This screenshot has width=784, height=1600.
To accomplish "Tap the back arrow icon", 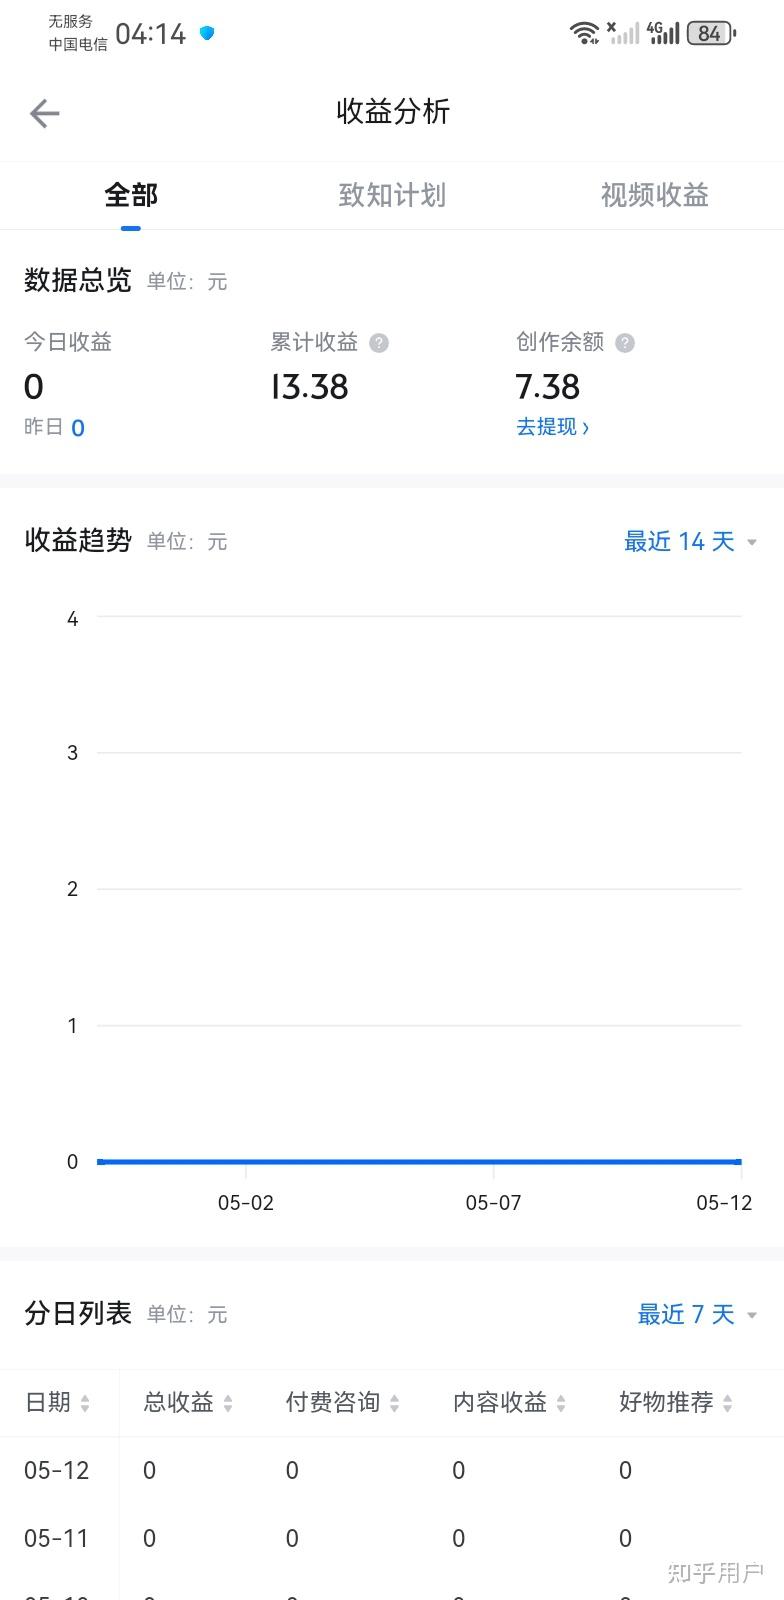I will 45,113.
